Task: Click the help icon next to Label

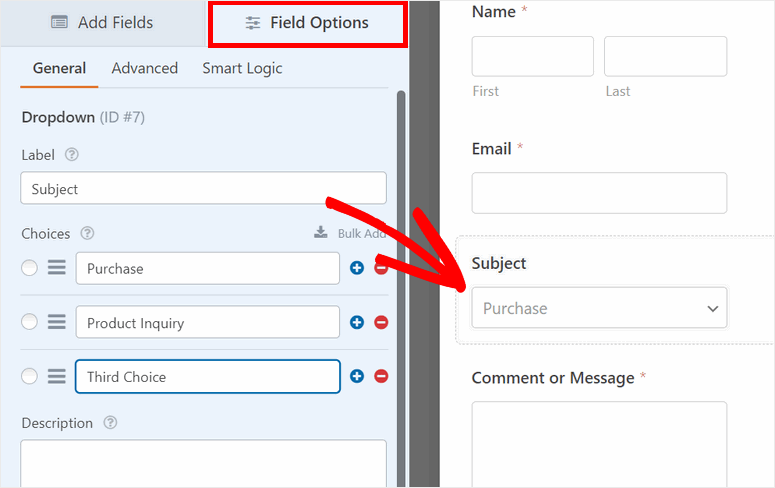Action: coord(71,155)
